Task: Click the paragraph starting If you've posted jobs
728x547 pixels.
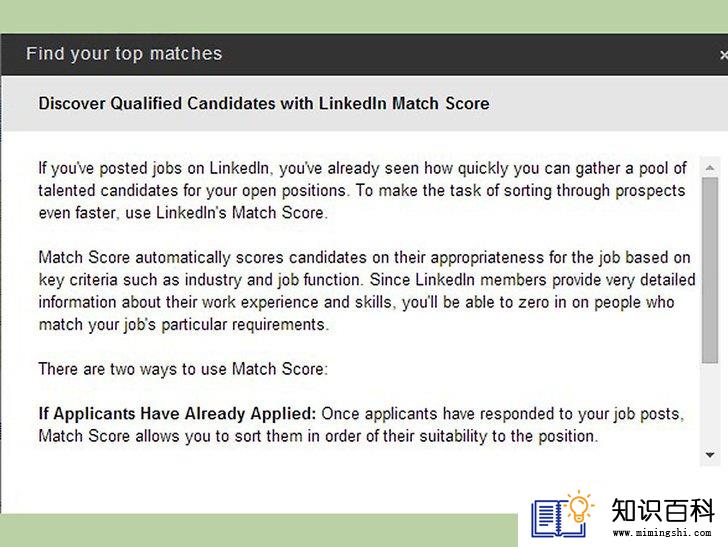Action: point(363,190)
